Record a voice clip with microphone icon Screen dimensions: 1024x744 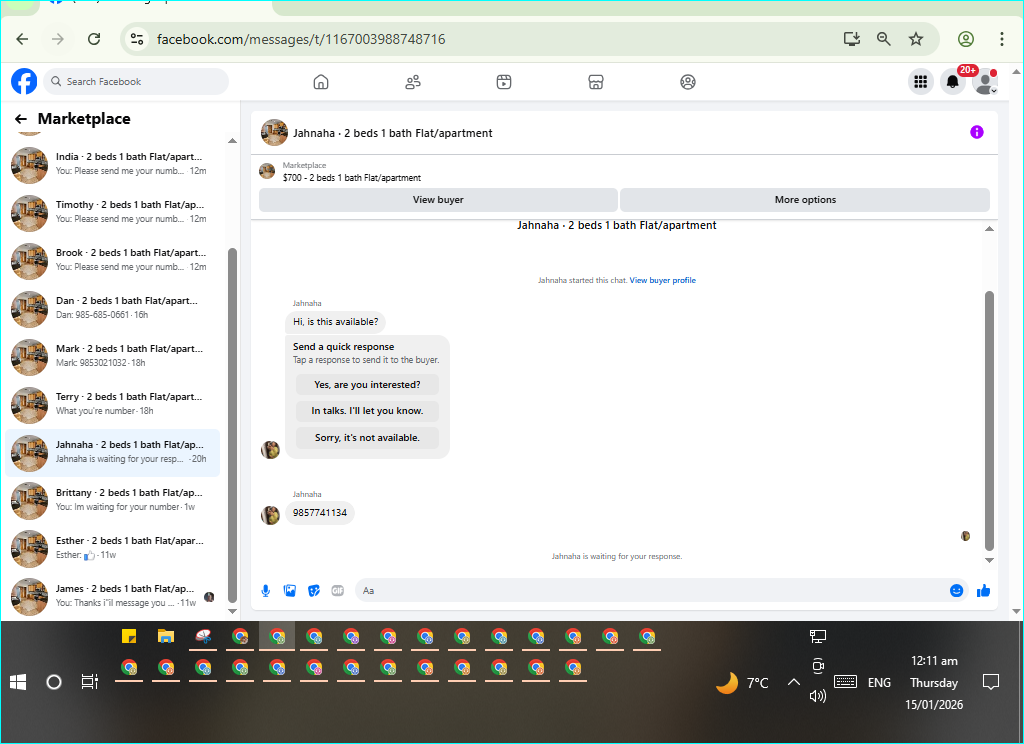(266, 590)
